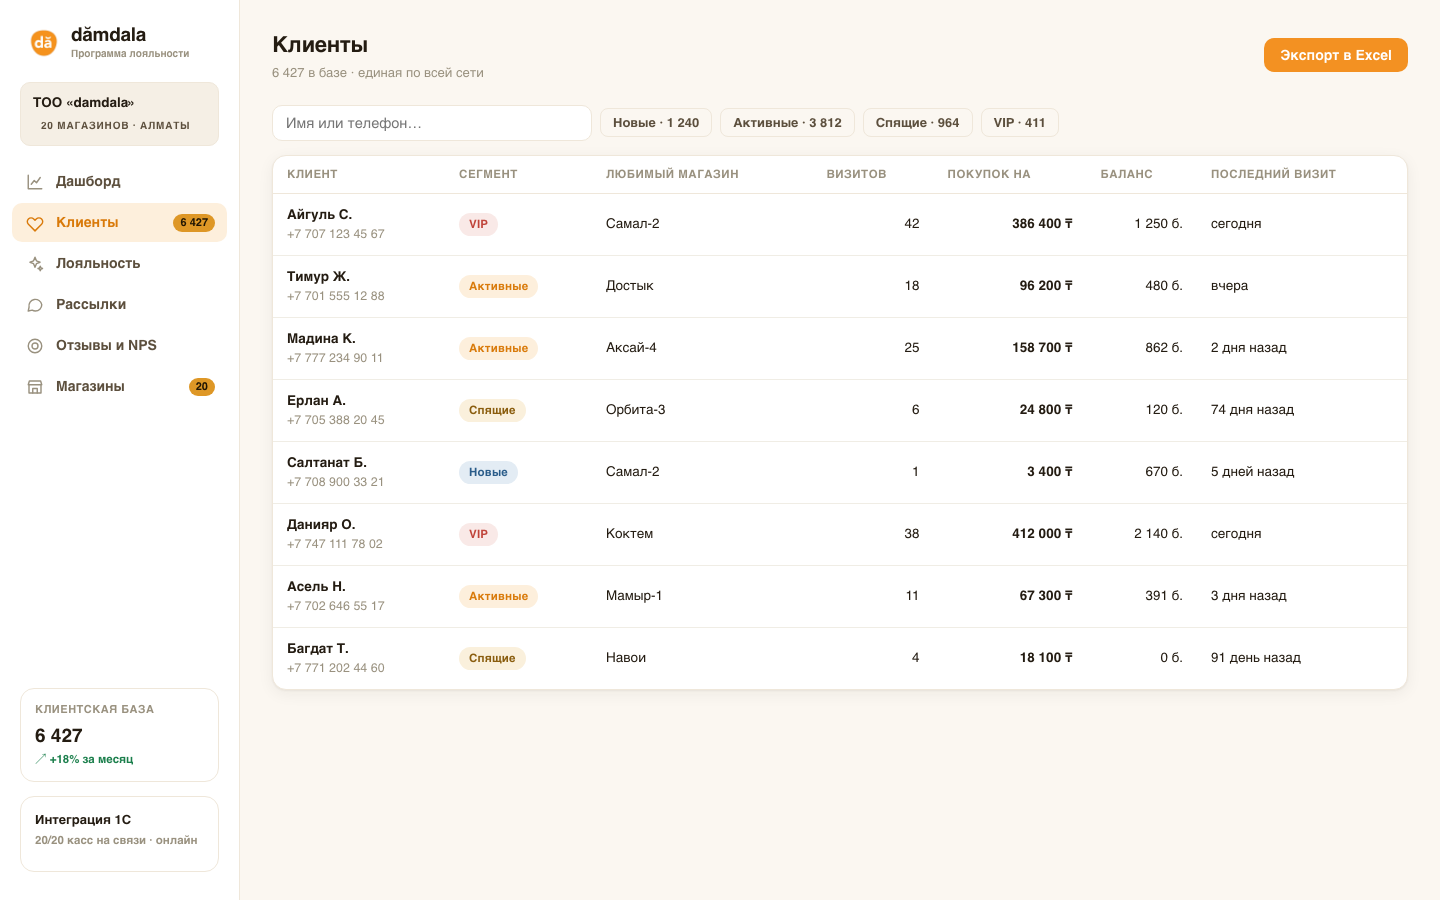Open the dashboard chart icon

[x=35, y=182]
